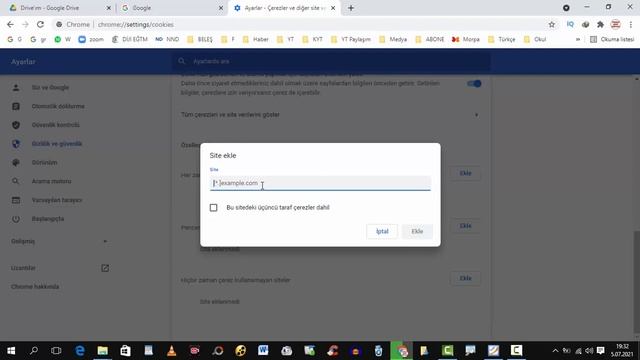This screenshot has width=640, height=360.
Task: Go forward using browser forward arrow
Action: 25,24
